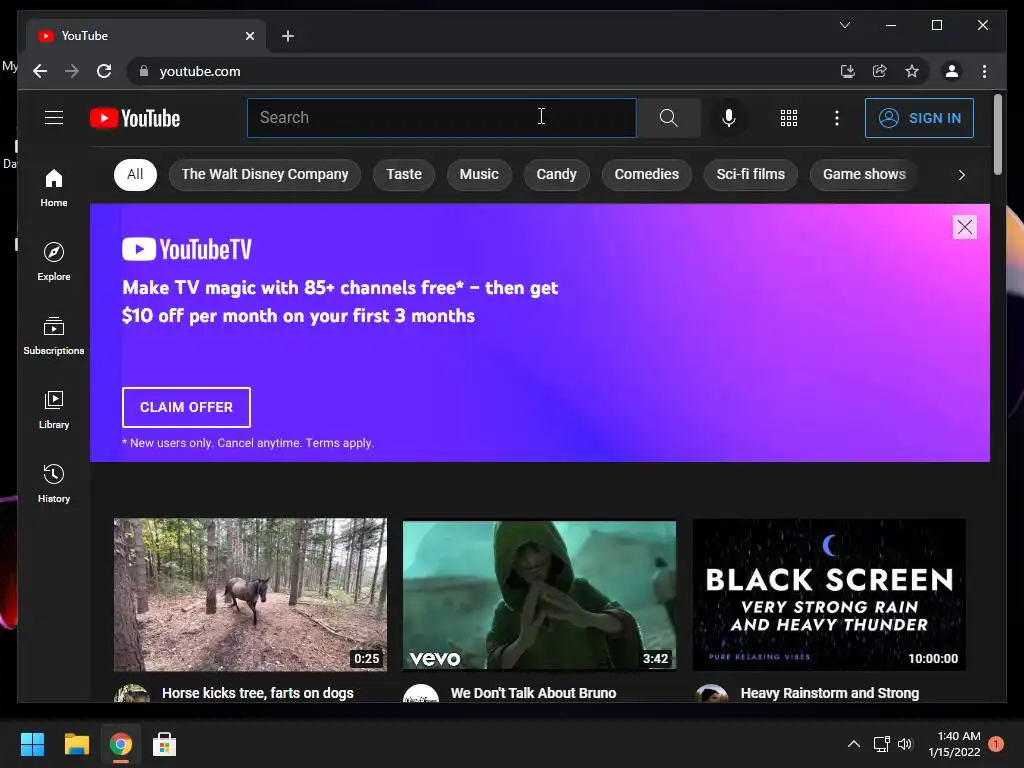Click the page vertical scrollbar

[x=997, y=135]
